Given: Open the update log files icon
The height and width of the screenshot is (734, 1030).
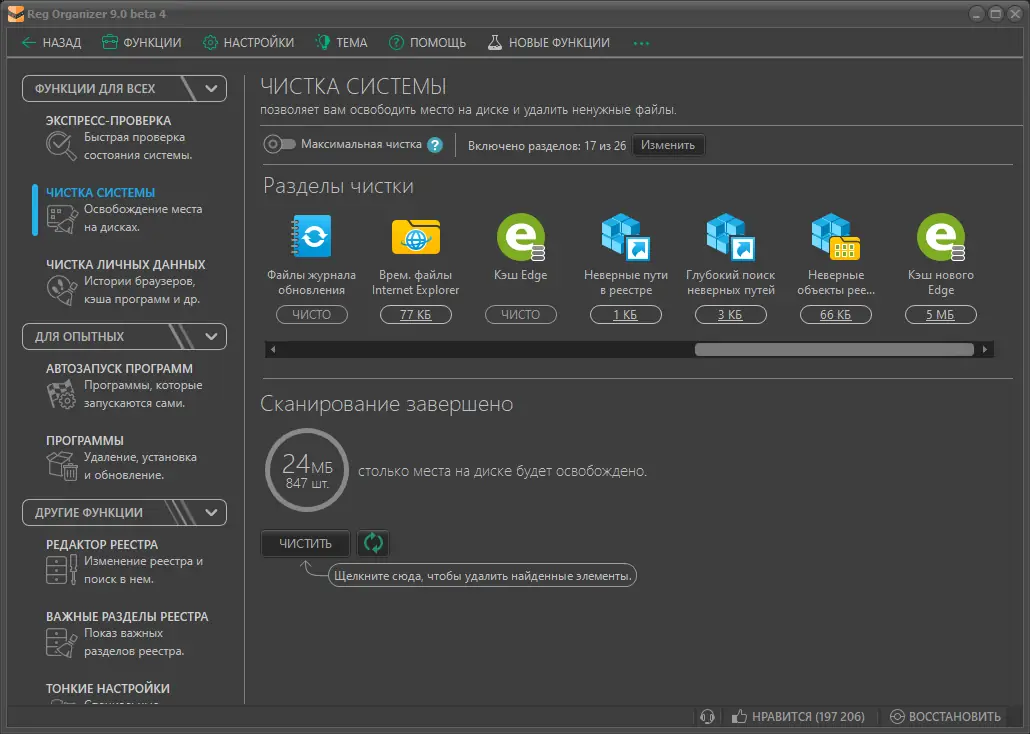Looking at the screenshot, I should [311, 236].
